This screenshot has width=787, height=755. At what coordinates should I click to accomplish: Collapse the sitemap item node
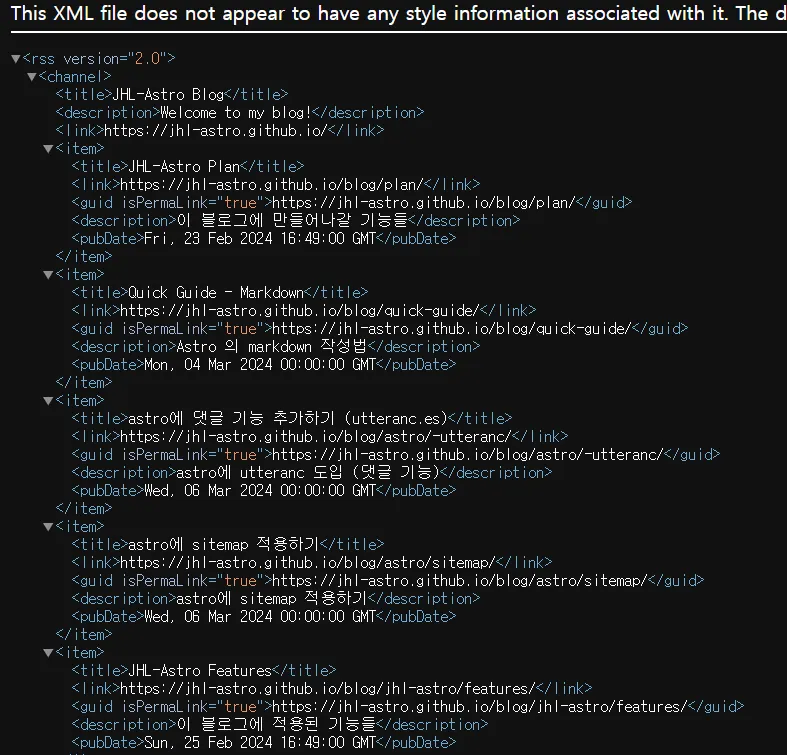coord(49,527)
